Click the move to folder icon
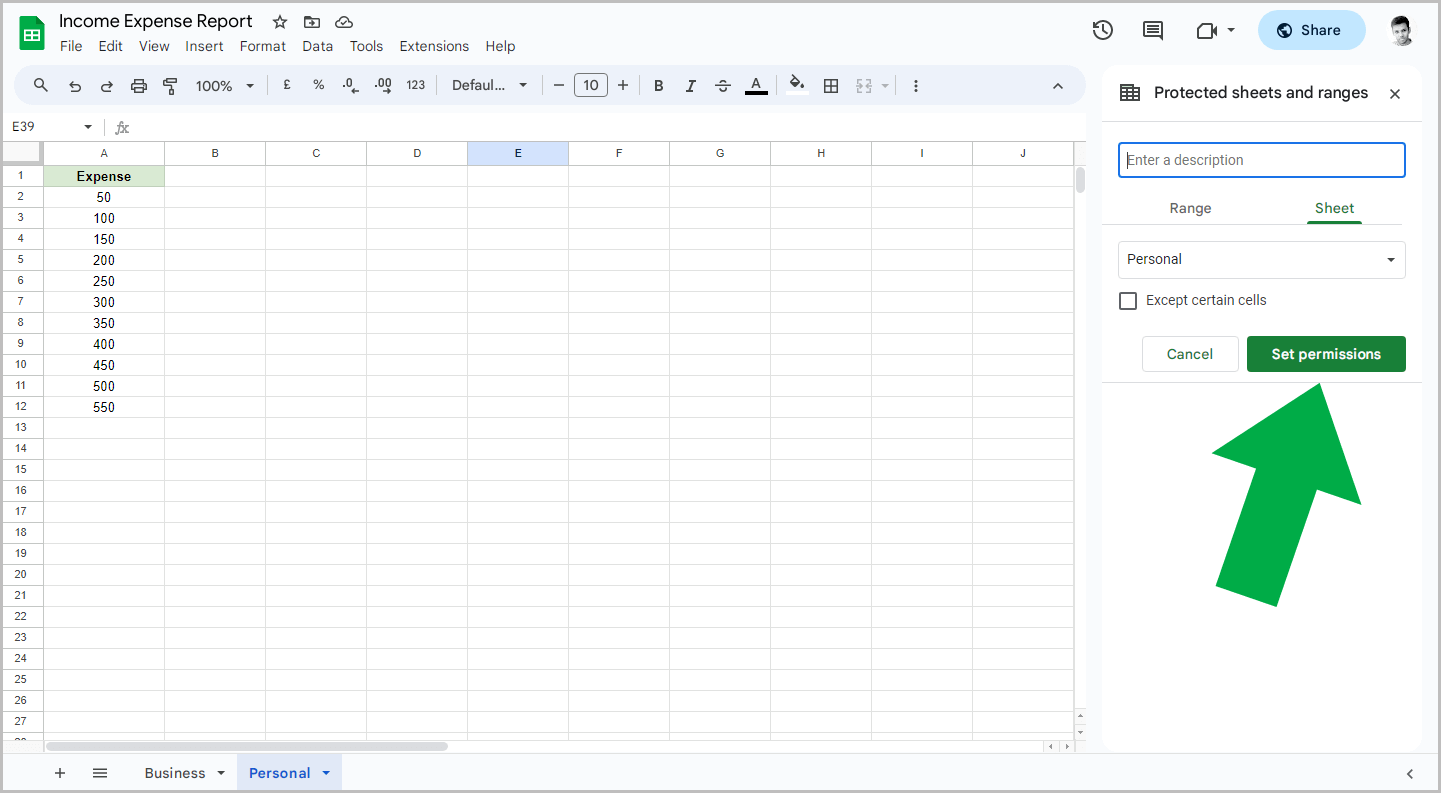Image resolution: width=1441 pixels, height=793 pixels. [312, 22]
